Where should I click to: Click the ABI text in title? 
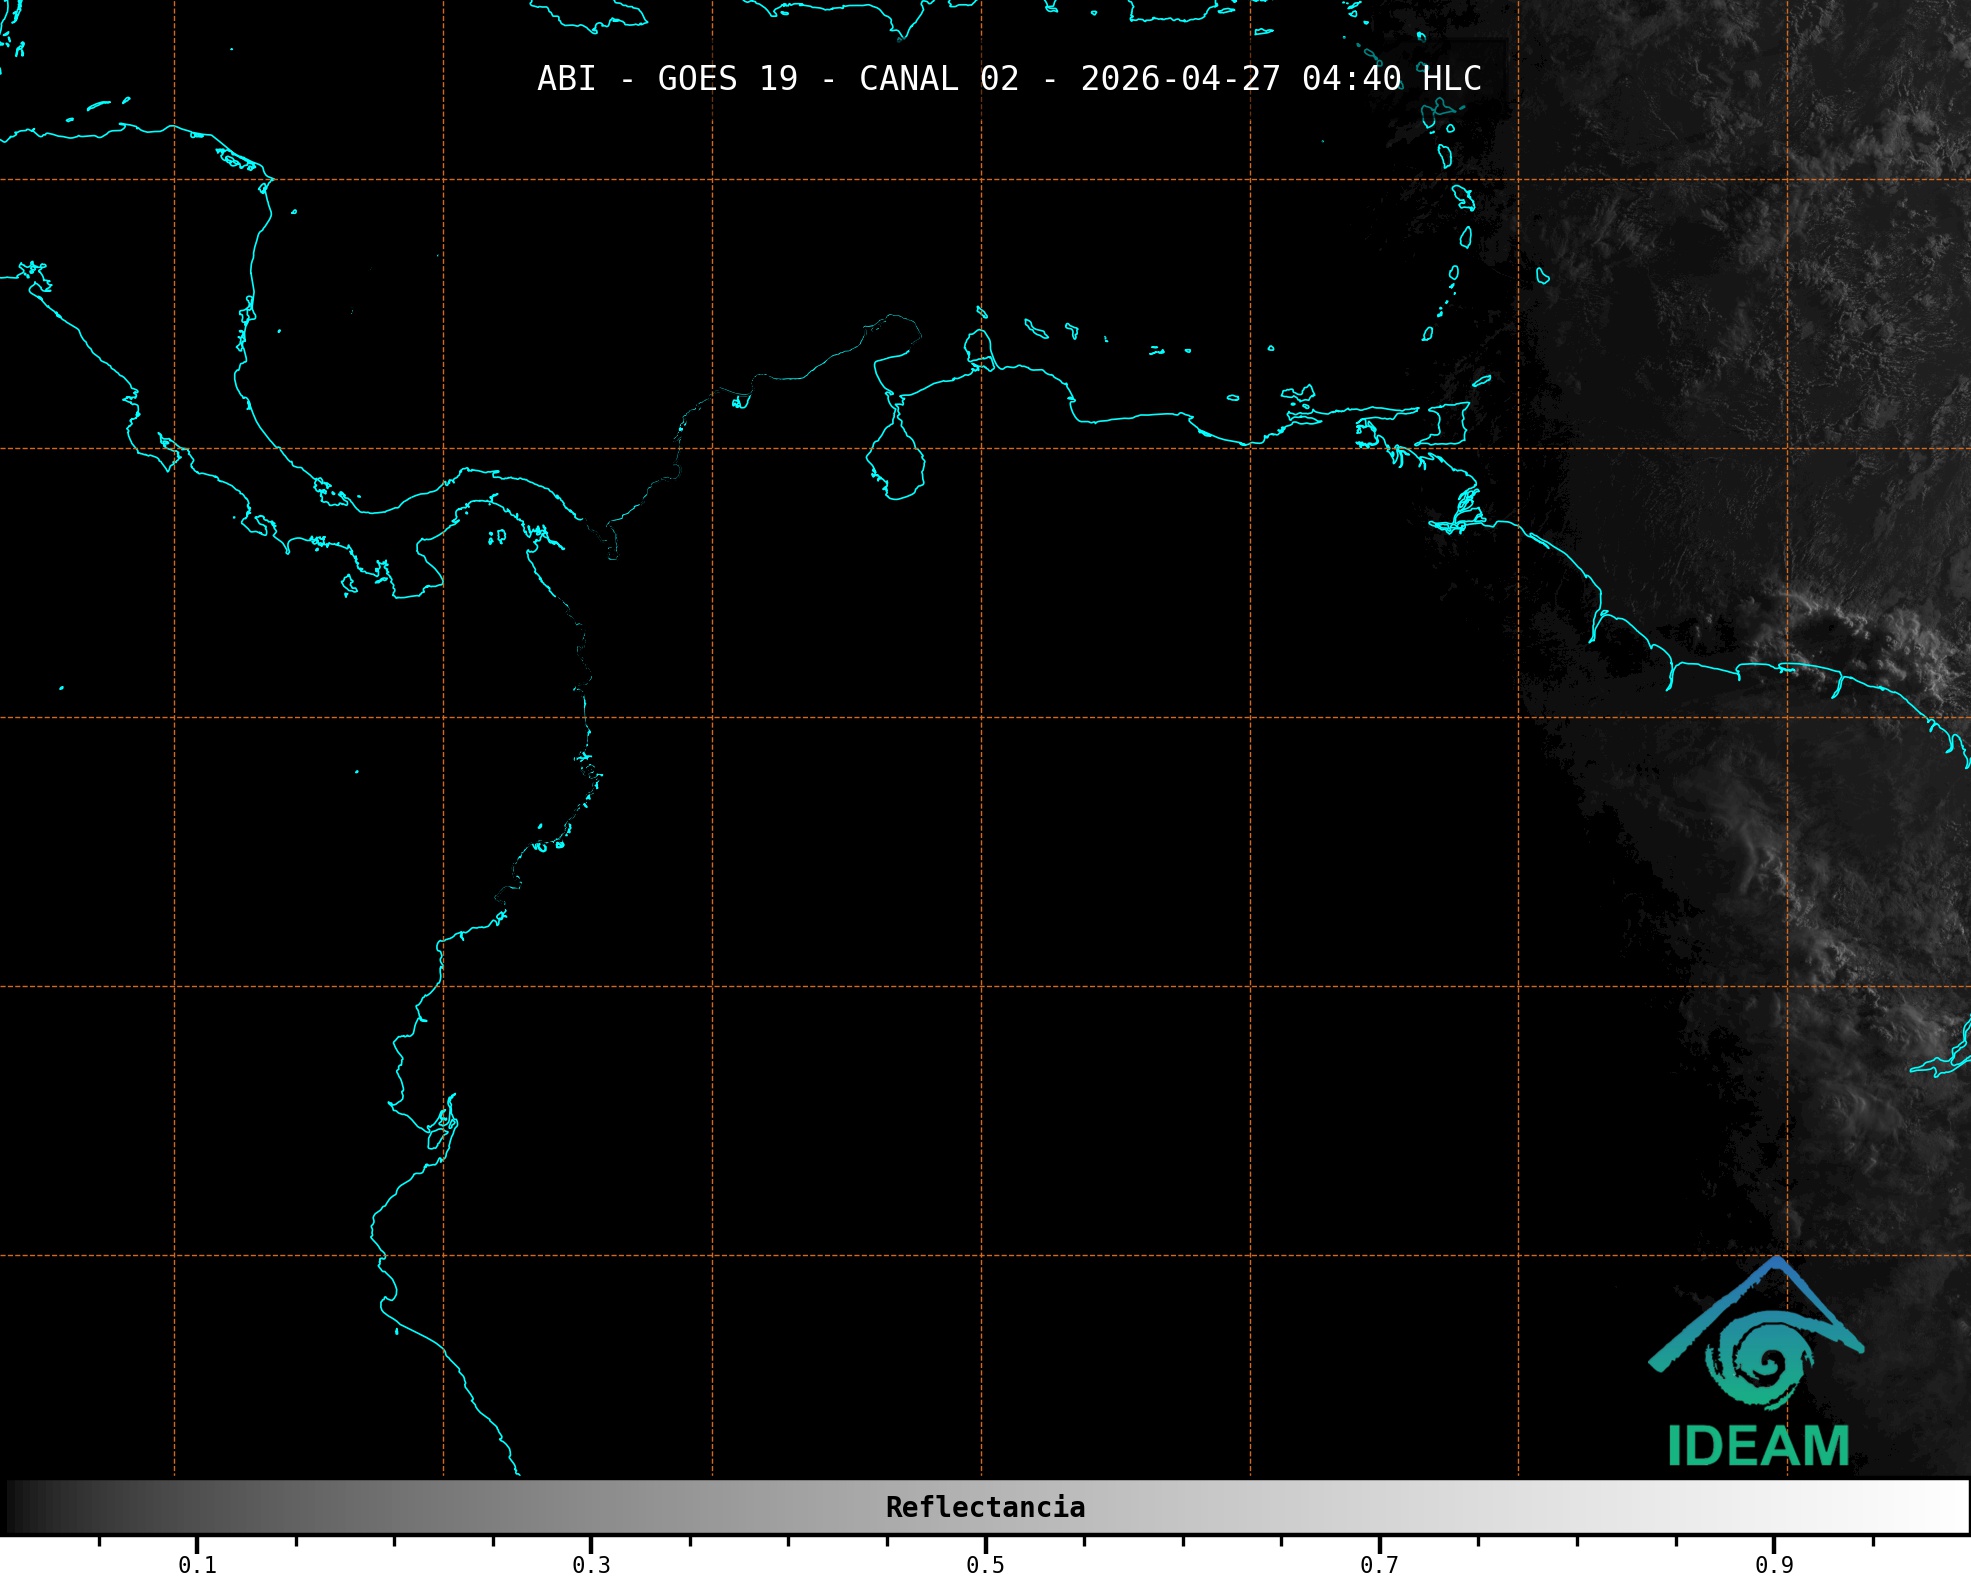tap(566, 79)
